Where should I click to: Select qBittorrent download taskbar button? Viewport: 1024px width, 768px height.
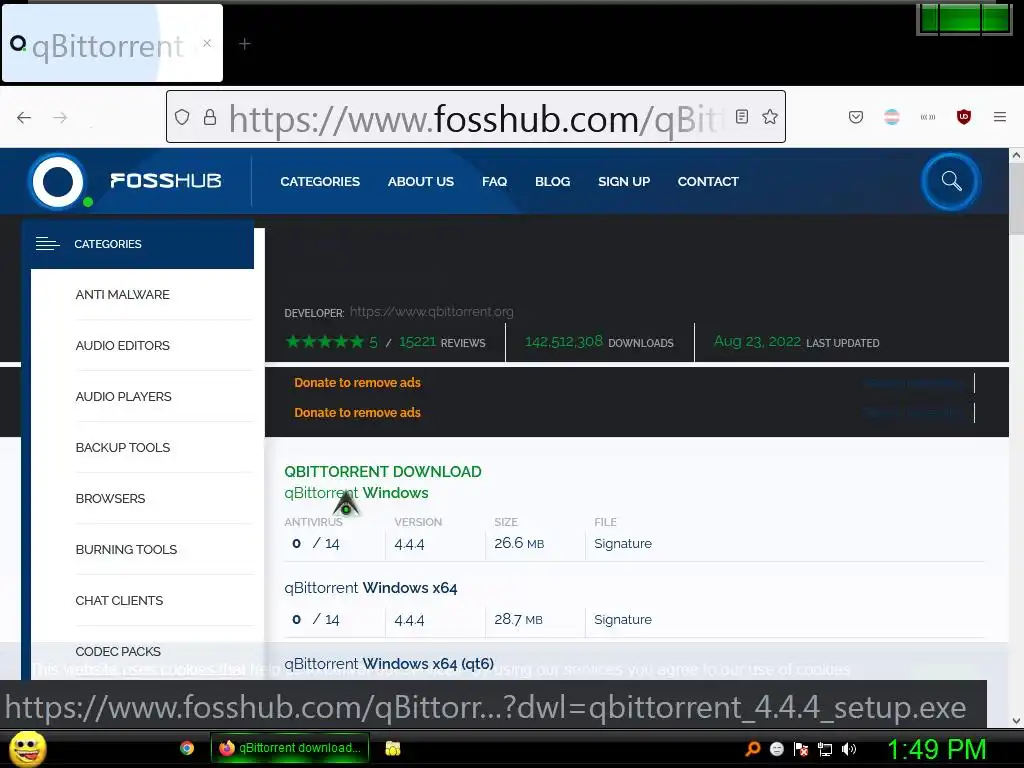[290, 748]
